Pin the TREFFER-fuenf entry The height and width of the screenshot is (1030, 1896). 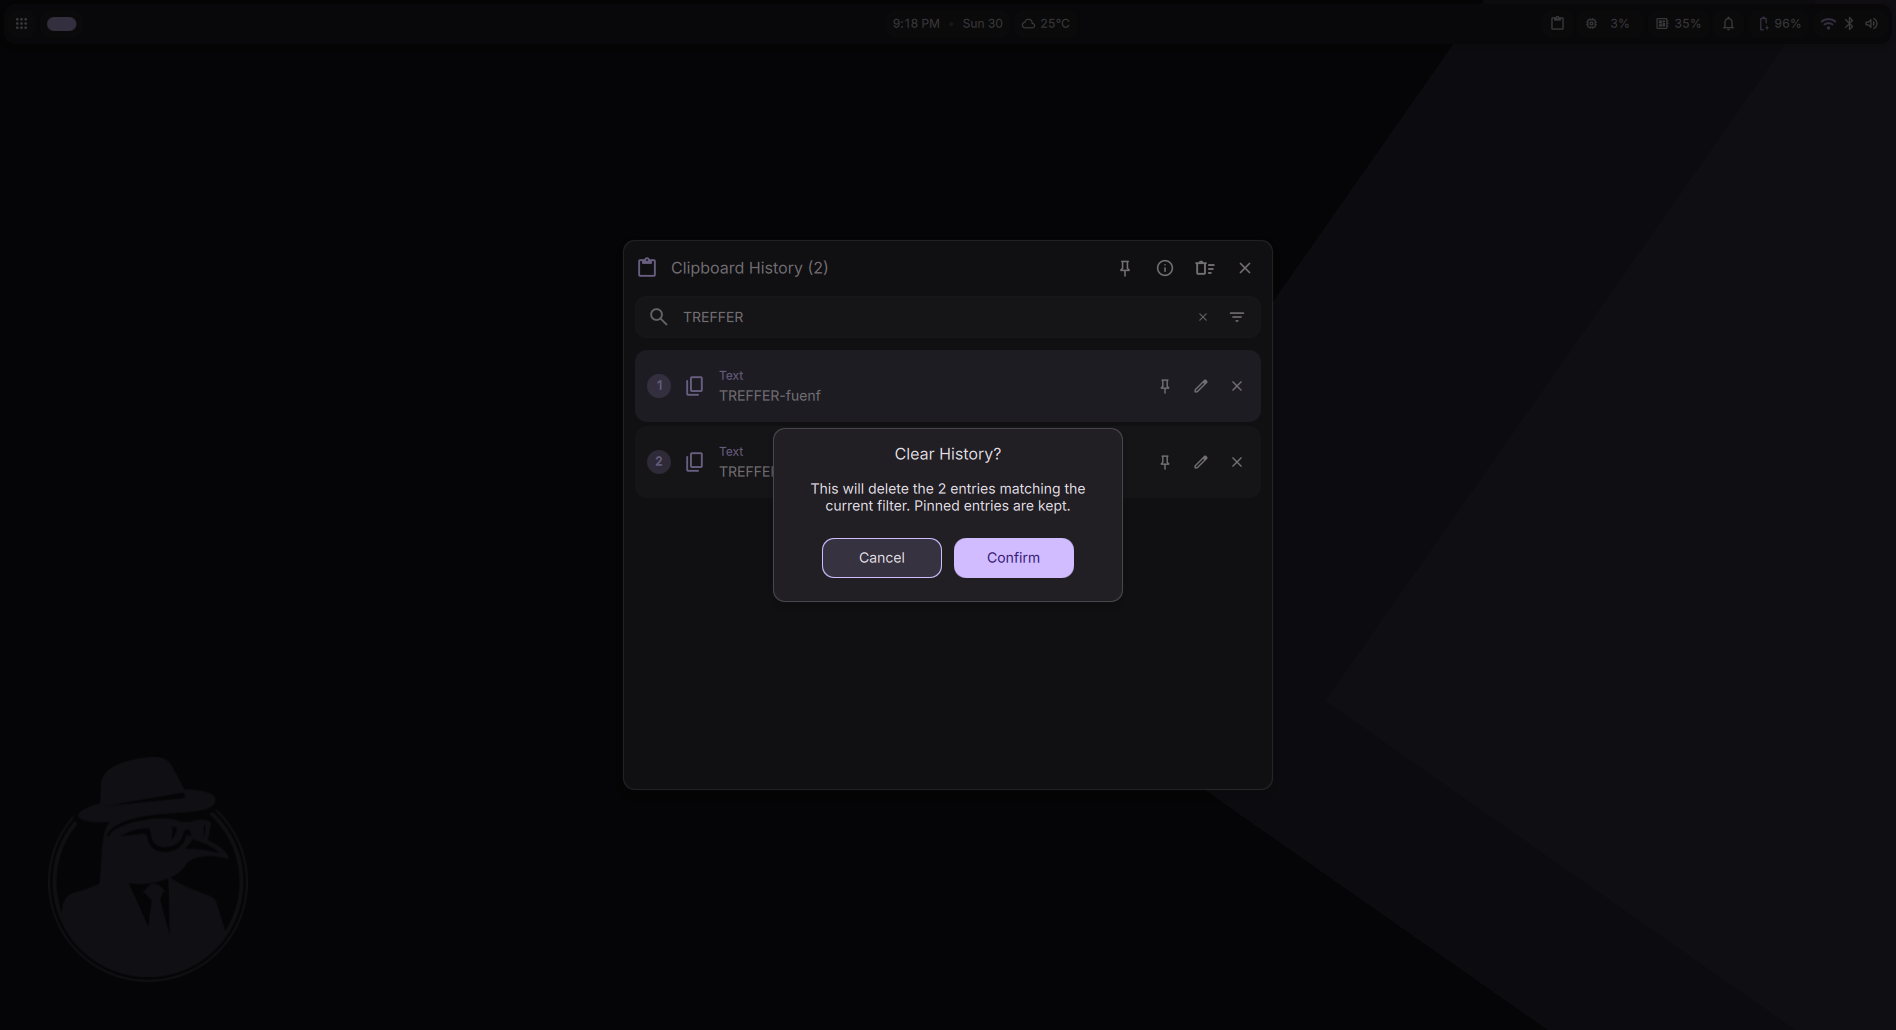pyautogui.click(x=1165, y=386)
